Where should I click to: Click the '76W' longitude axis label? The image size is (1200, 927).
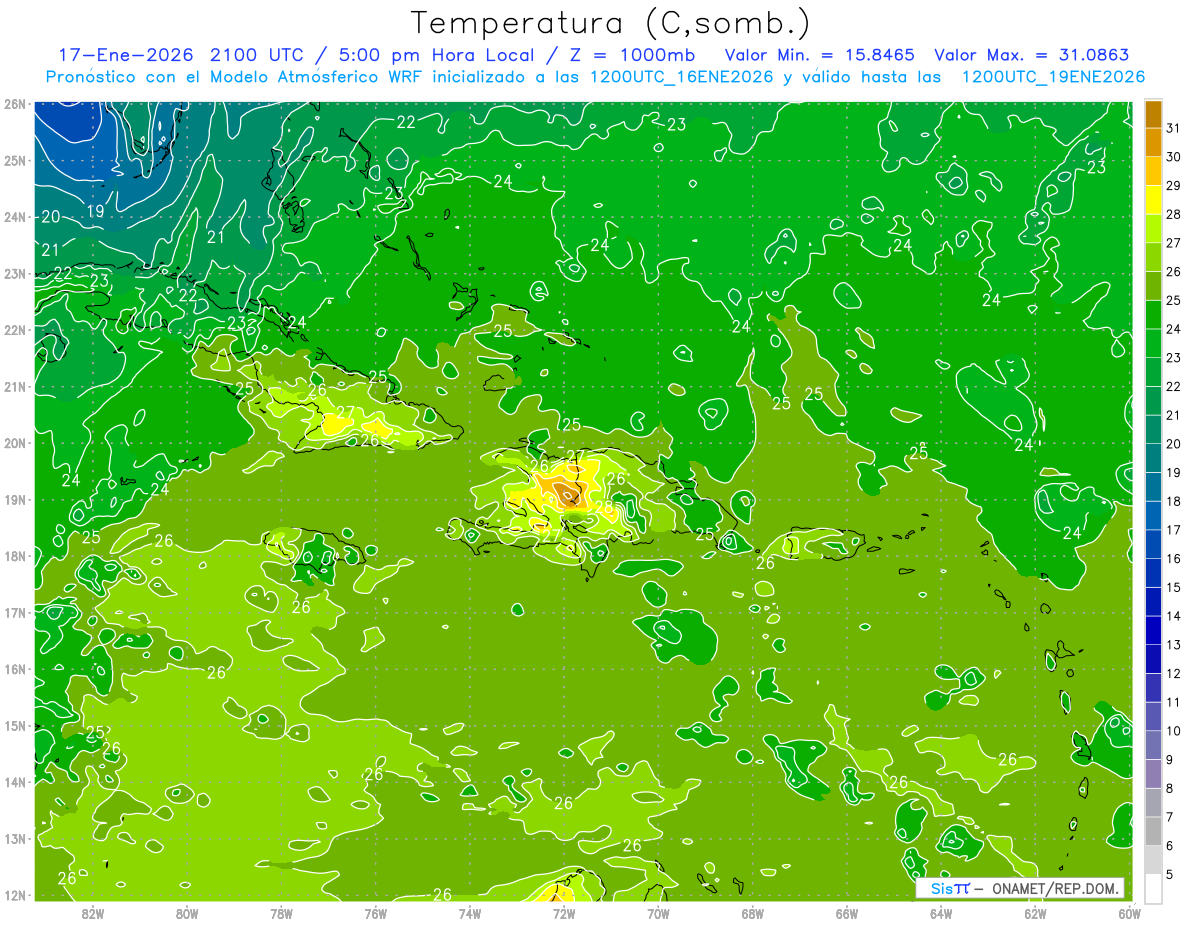[x=375, y=914]
